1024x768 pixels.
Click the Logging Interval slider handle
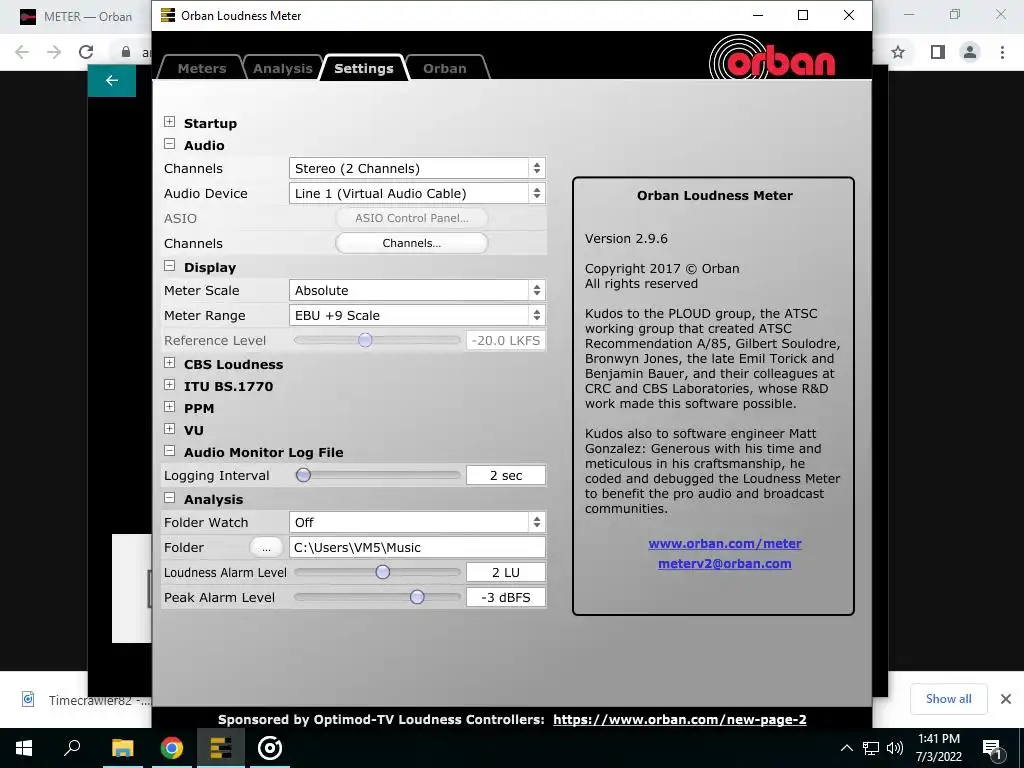point(303,475)
